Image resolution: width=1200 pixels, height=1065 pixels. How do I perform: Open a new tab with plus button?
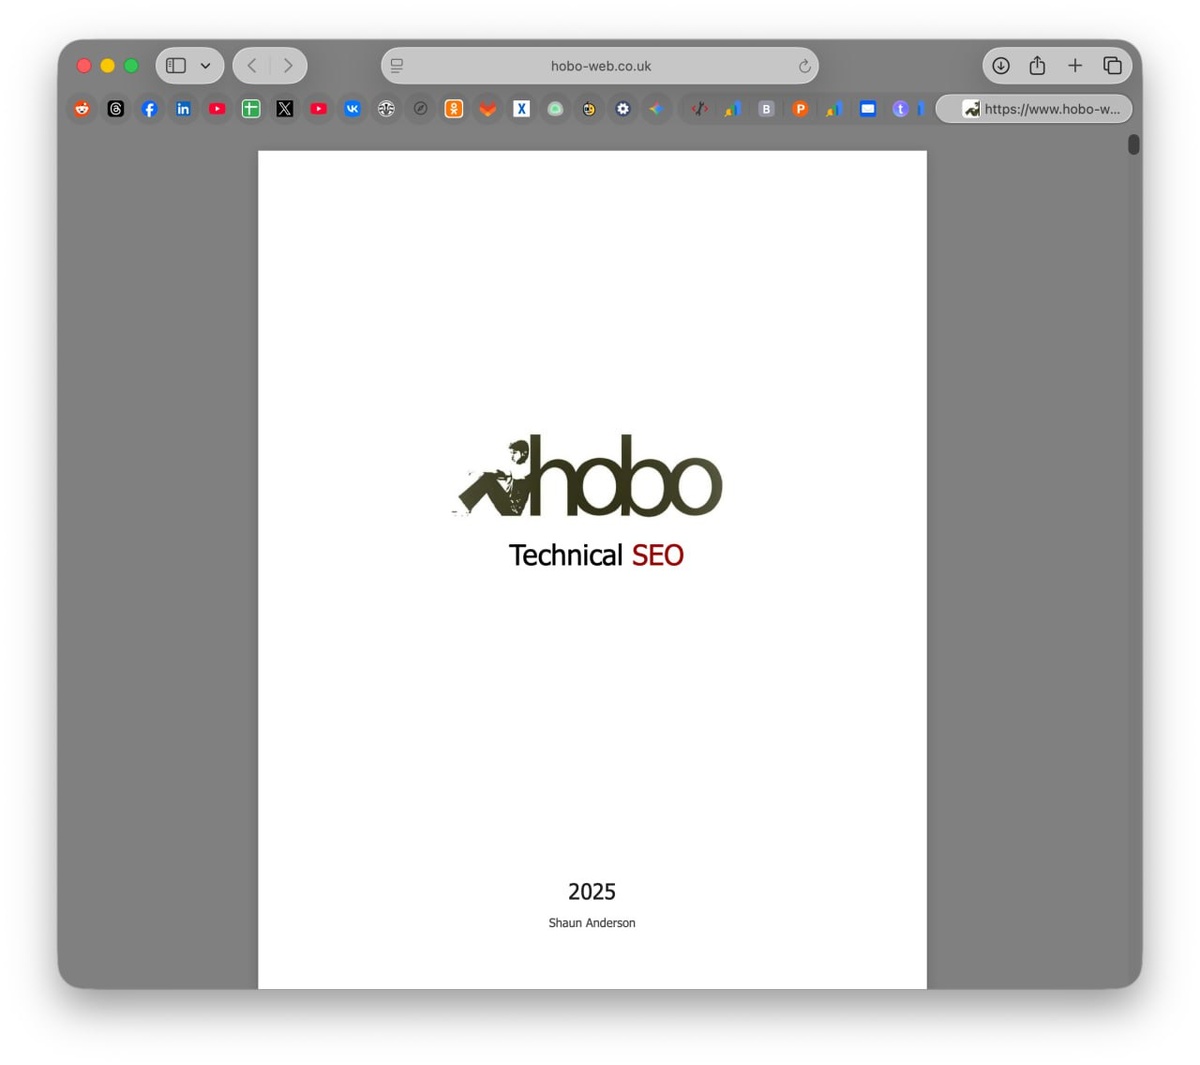pos(1075,66)
